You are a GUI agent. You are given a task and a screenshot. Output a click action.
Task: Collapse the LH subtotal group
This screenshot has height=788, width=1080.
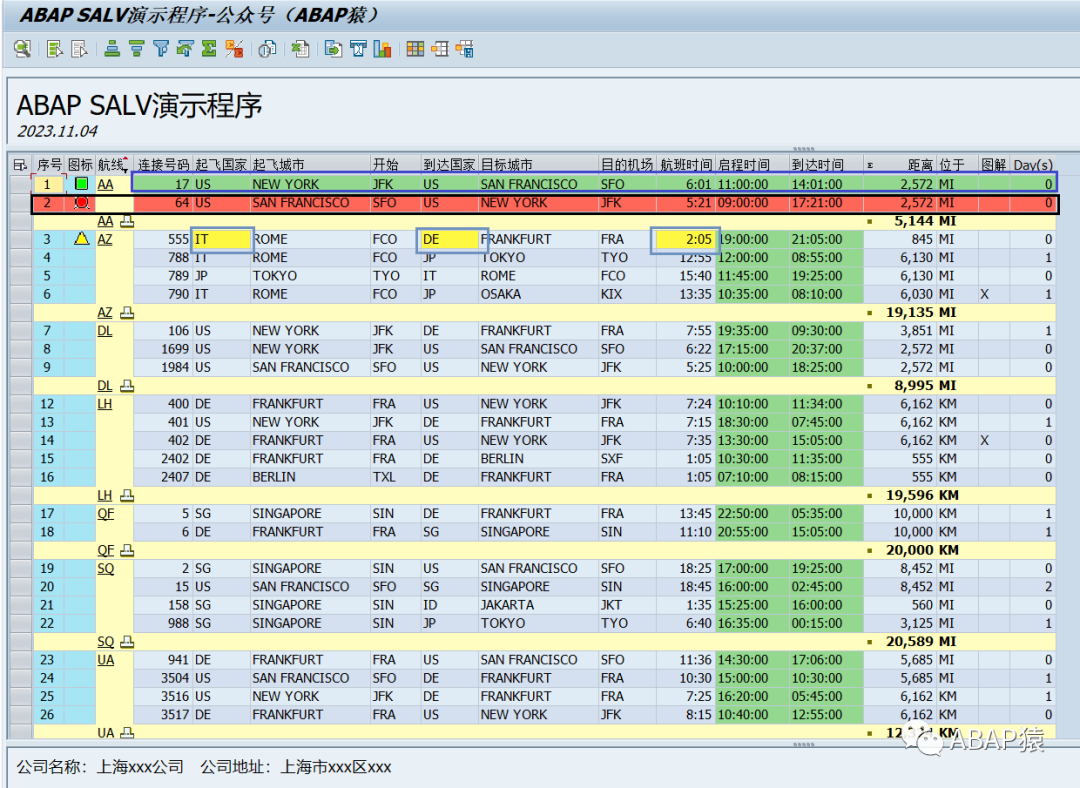pyautogui.click(x=127, y=495)
